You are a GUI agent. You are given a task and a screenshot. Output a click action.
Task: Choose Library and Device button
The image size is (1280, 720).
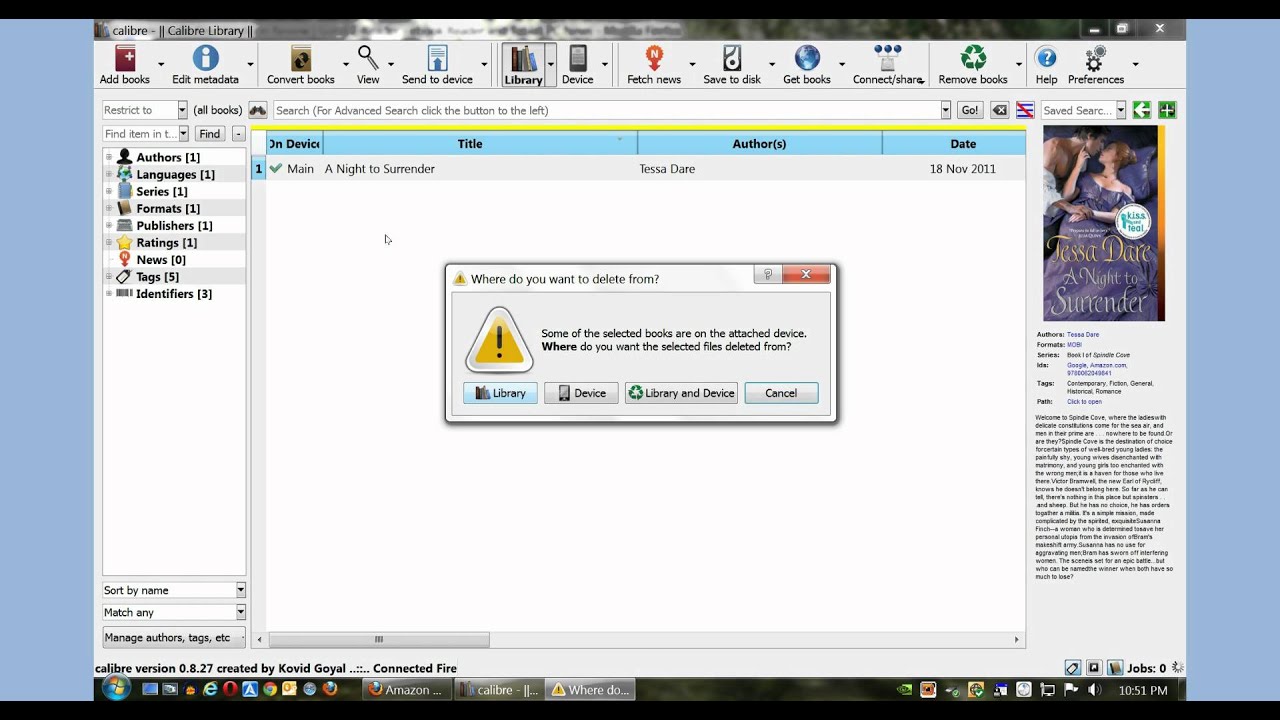681,393
